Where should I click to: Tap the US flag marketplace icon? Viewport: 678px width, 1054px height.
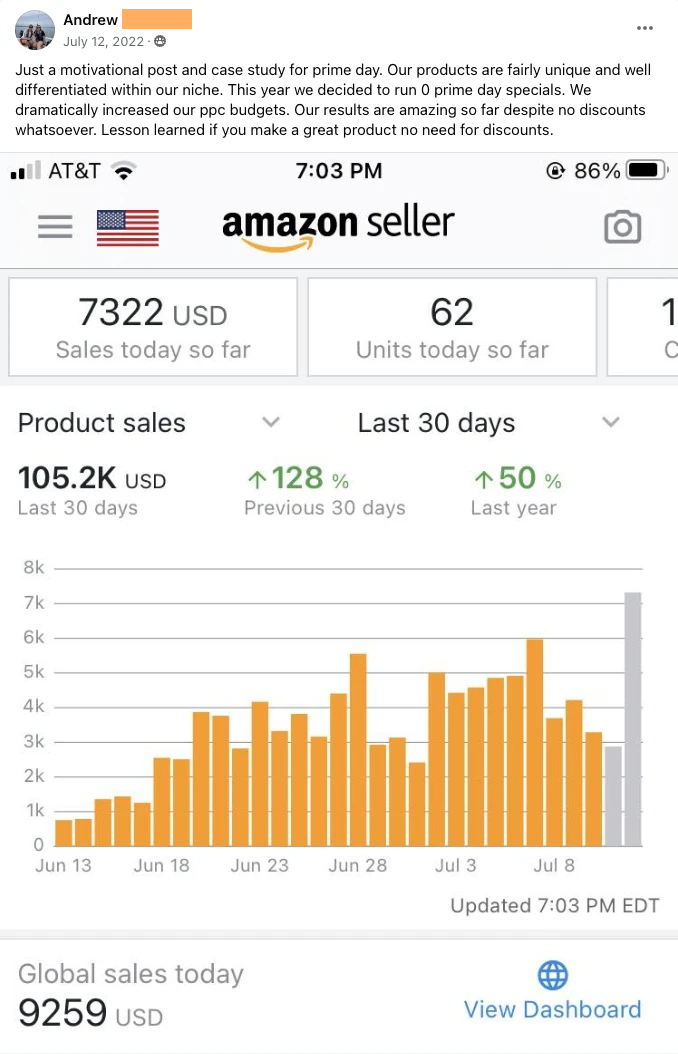click(x=127, y=227)
